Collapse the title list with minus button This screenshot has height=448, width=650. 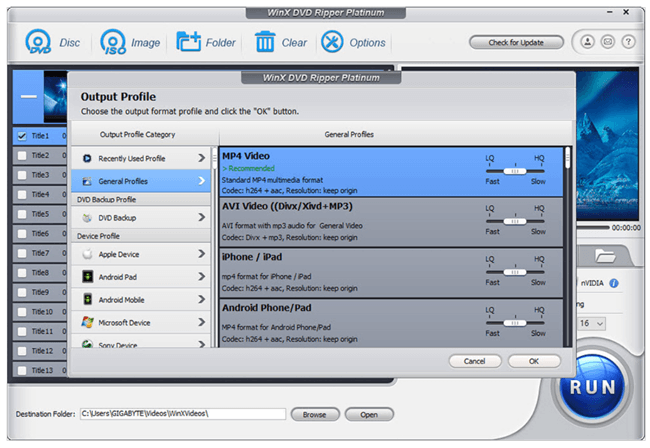29,97
